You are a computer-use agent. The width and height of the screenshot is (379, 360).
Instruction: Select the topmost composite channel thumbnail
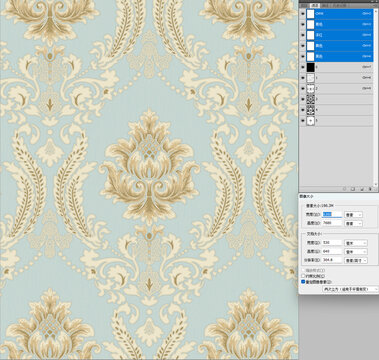click(311, 14)
